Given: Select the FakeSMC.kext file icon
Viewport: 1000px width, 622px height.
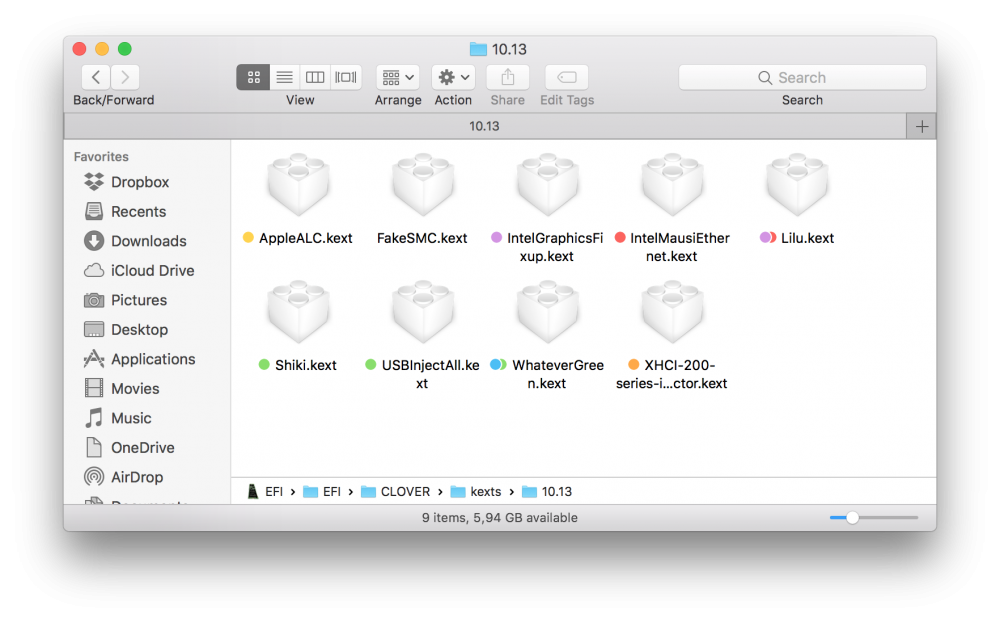Looking at the screenshot, I should pyautogui.click(x=423, y=185).
